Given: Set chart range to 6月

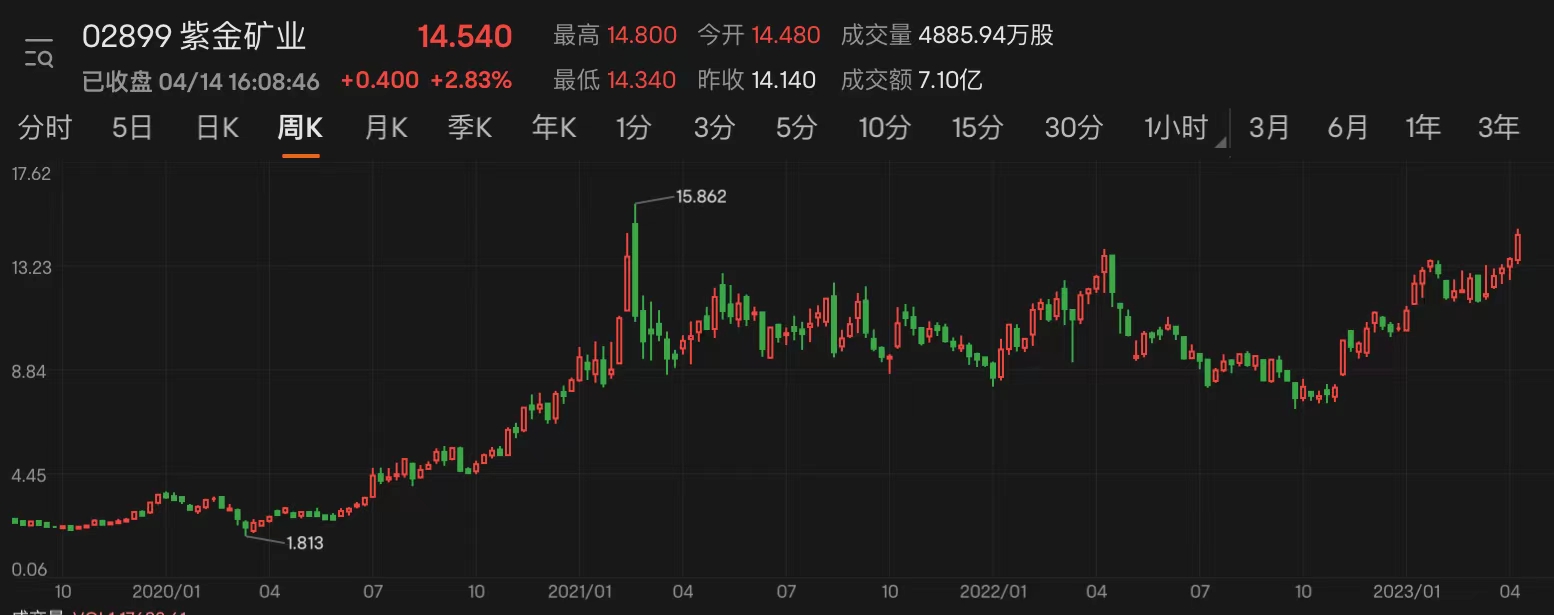Looking at the screenshot, I should point(1347,127).
